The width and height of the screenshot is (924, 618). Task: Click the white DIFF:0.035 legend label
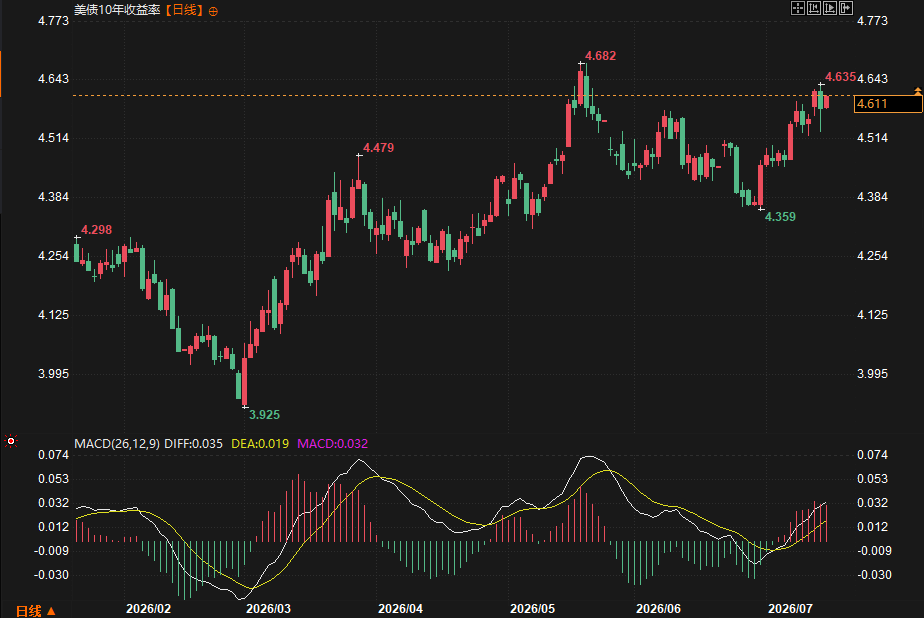coord(193,444)
